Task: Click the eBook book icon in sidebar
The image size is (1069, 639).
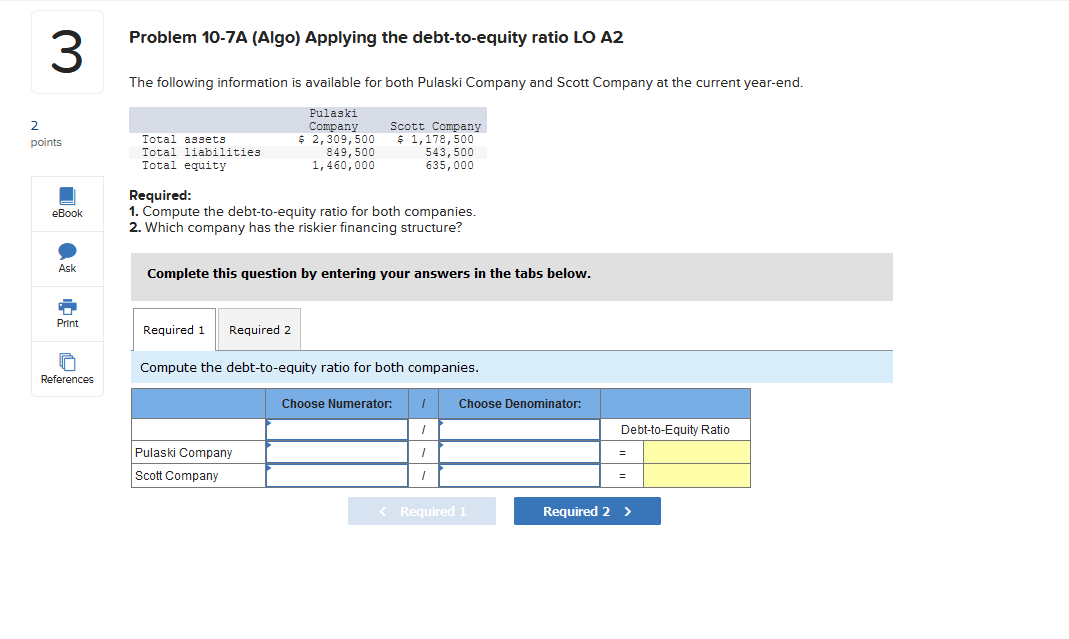Action: click(67, 195)
